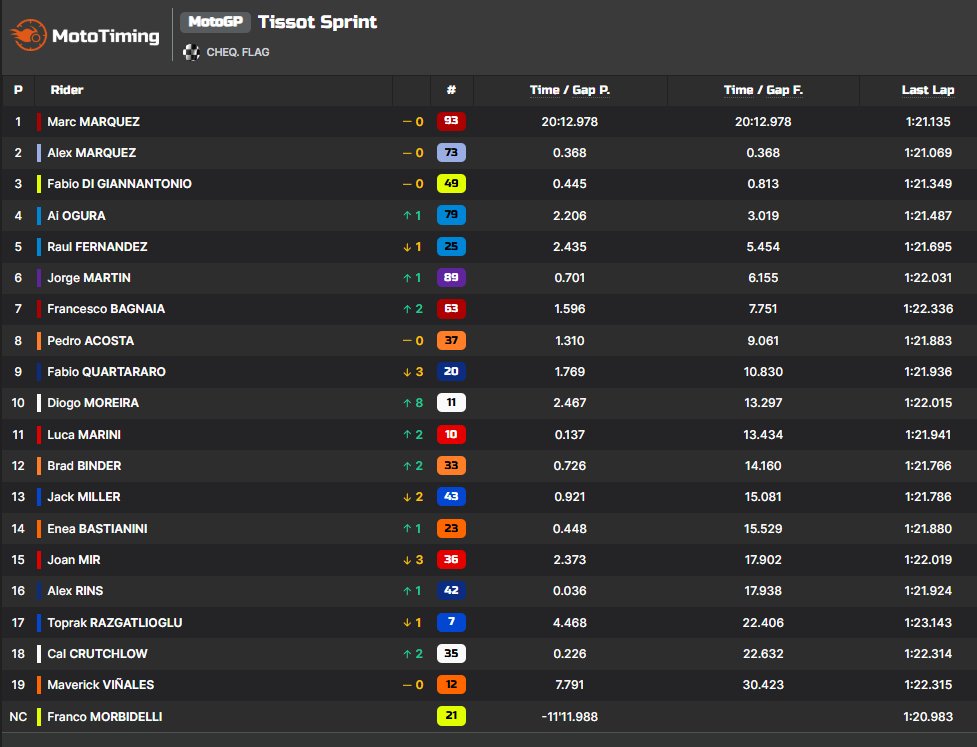The width and height of the screenshot is (977, 747).
Task: Click the up 8 position arrow for Moreira
Action: click(413, 403)
